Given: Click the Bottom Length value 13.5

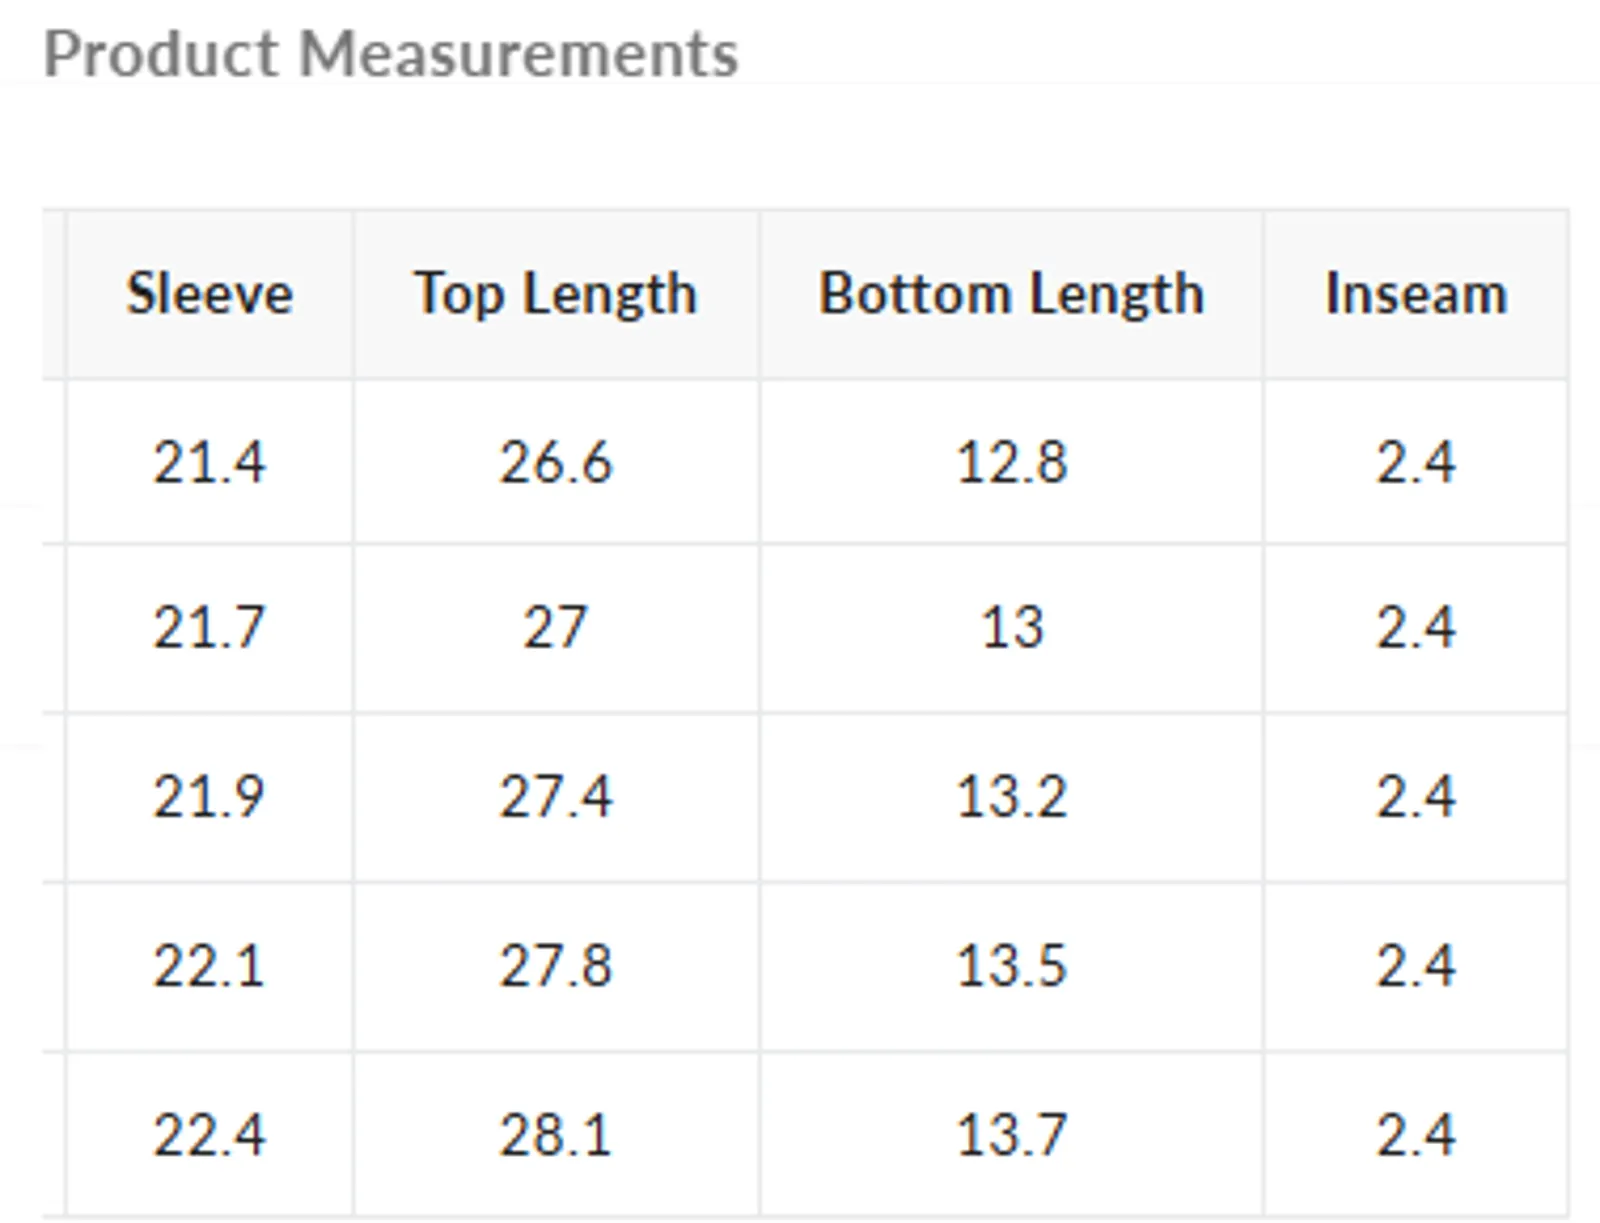Looking at the screenshot, I should tap(1012, 966).
